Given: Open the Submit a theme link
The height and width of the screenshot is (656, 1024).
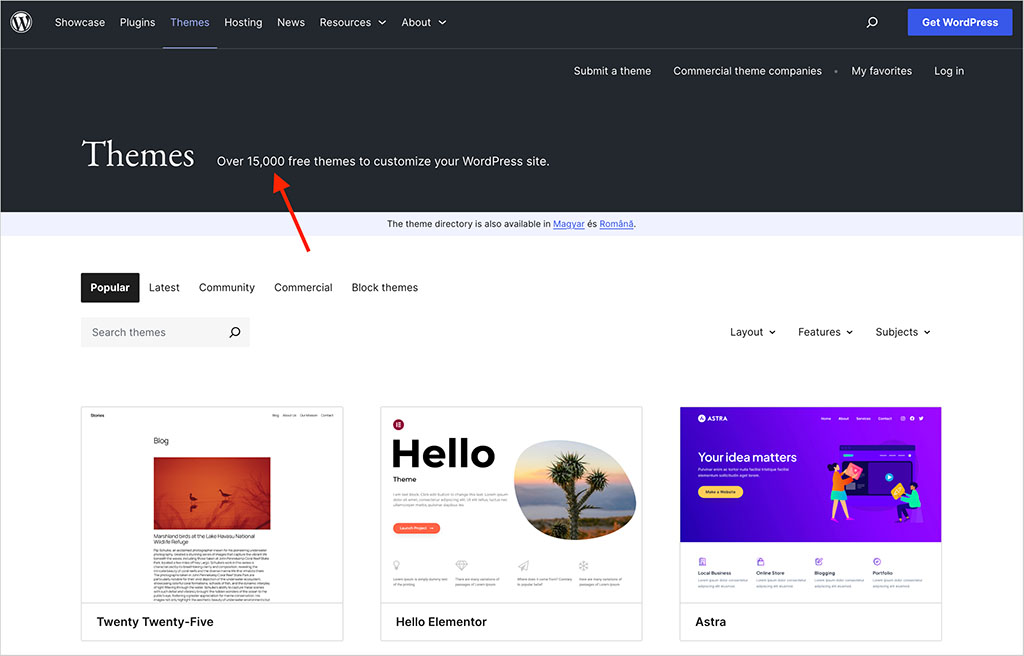Looking at the screenshot, I should pyautogui.click(x=612, y=71).
